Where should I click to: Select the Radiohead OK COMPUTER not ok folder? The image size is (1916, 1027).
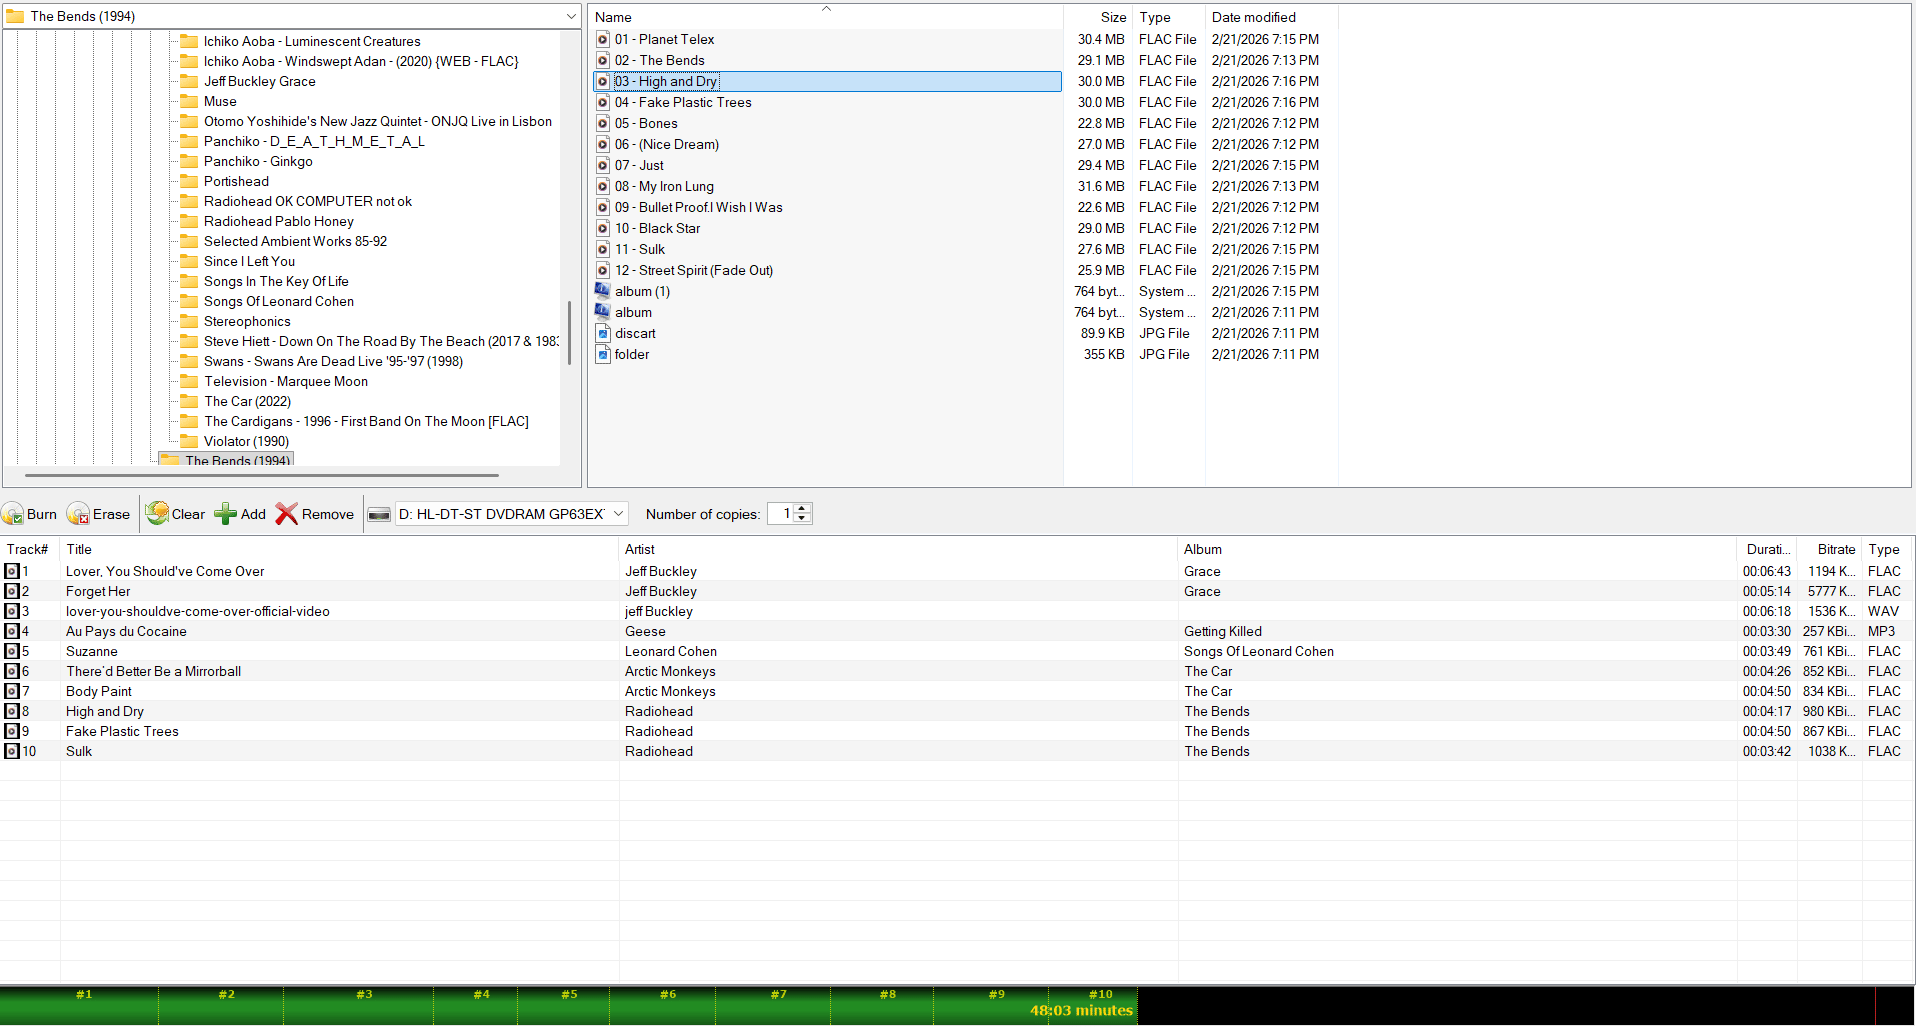tap(308, 201)
